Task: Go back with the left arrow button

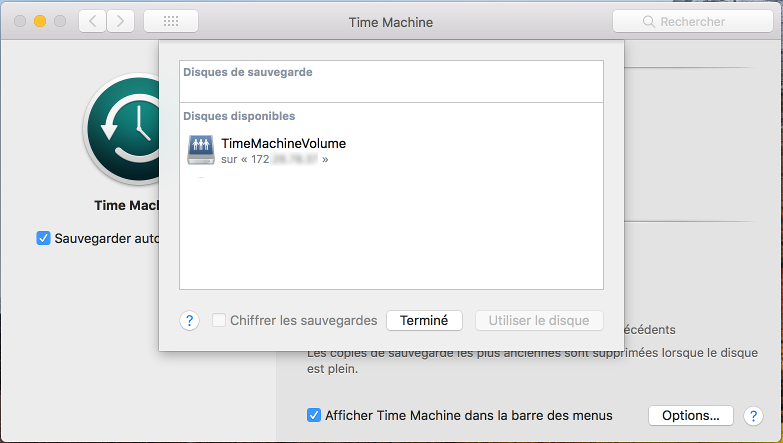Action: [x=92, y=21]
